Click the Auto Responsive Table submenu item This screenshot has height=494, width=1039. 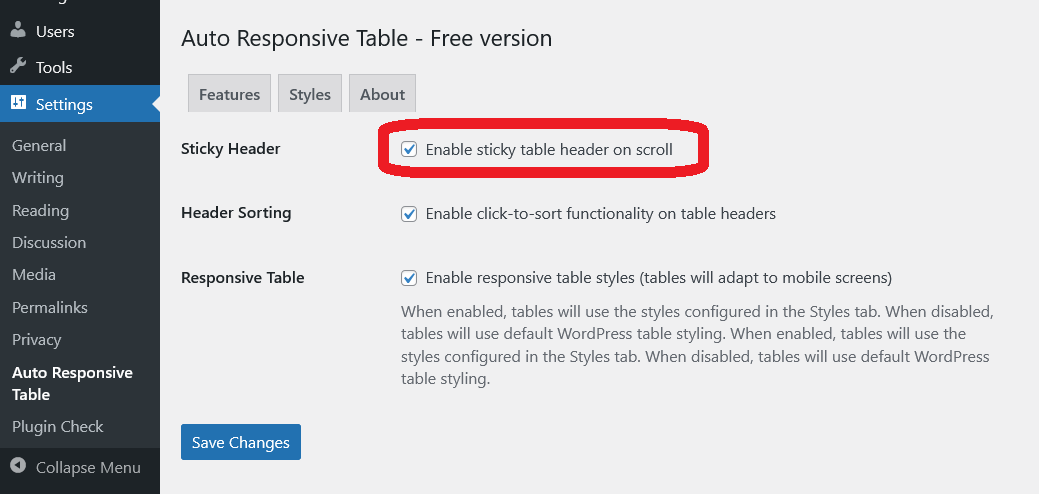[72, 384]
